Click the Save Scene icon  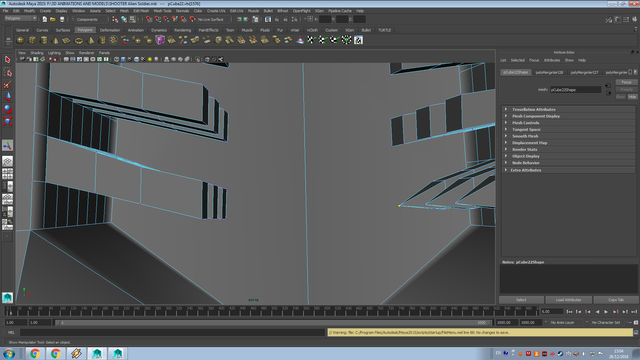coord(62,19)
